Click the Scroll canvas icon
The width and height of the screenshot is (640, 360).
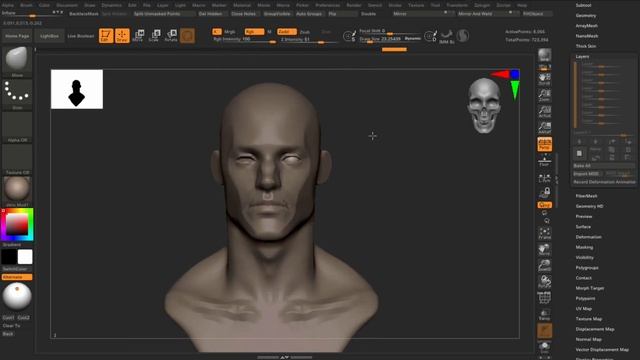pyautogui.click(x=544, y=79)
